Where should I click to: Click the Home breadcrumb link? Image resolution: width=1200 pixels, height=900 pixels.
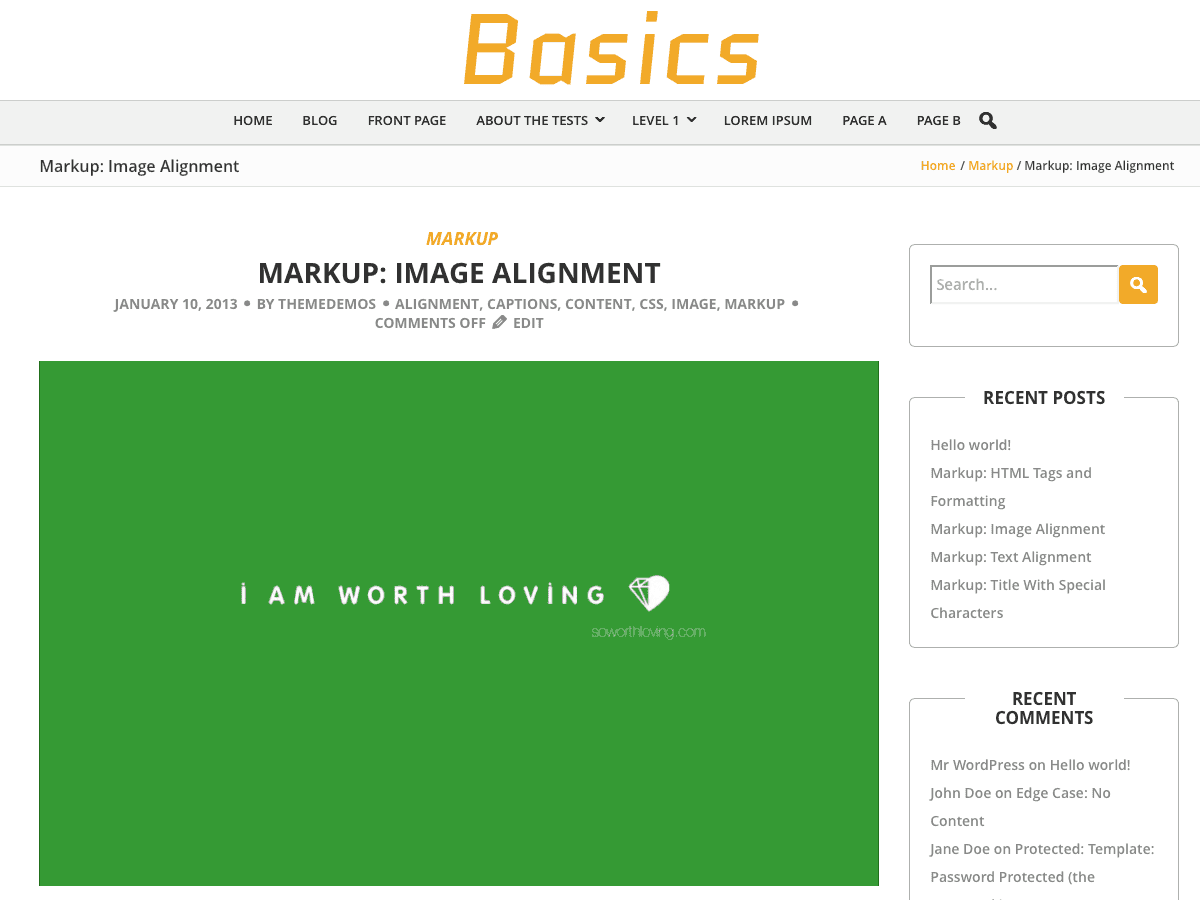937,165
